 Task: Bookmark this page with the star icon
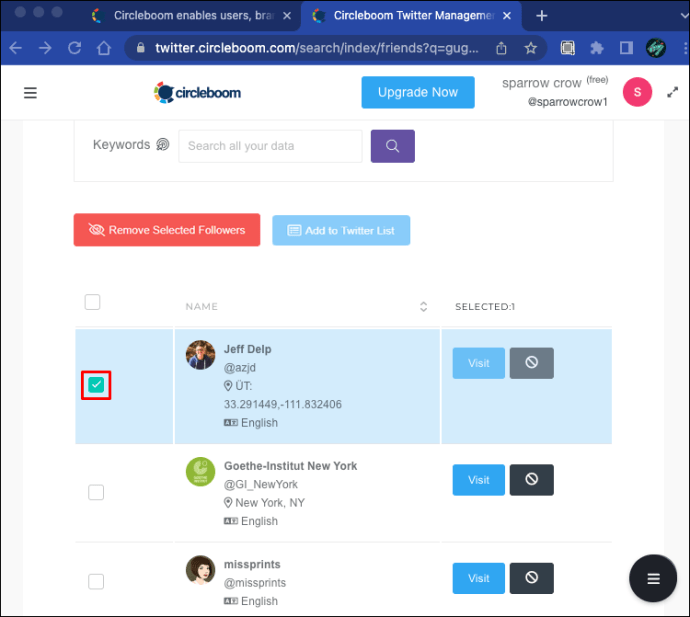point(531,48)
